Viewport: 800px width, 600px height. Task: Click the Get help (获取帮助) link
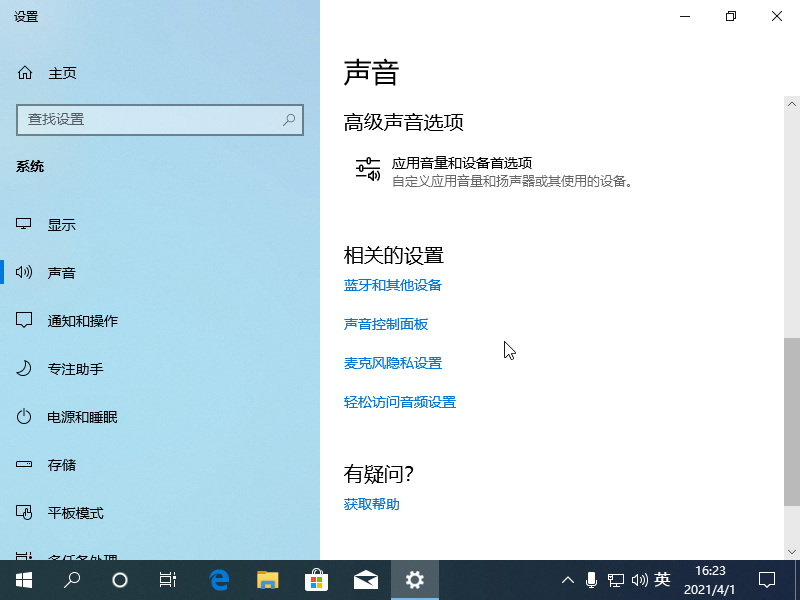point(371,504)
